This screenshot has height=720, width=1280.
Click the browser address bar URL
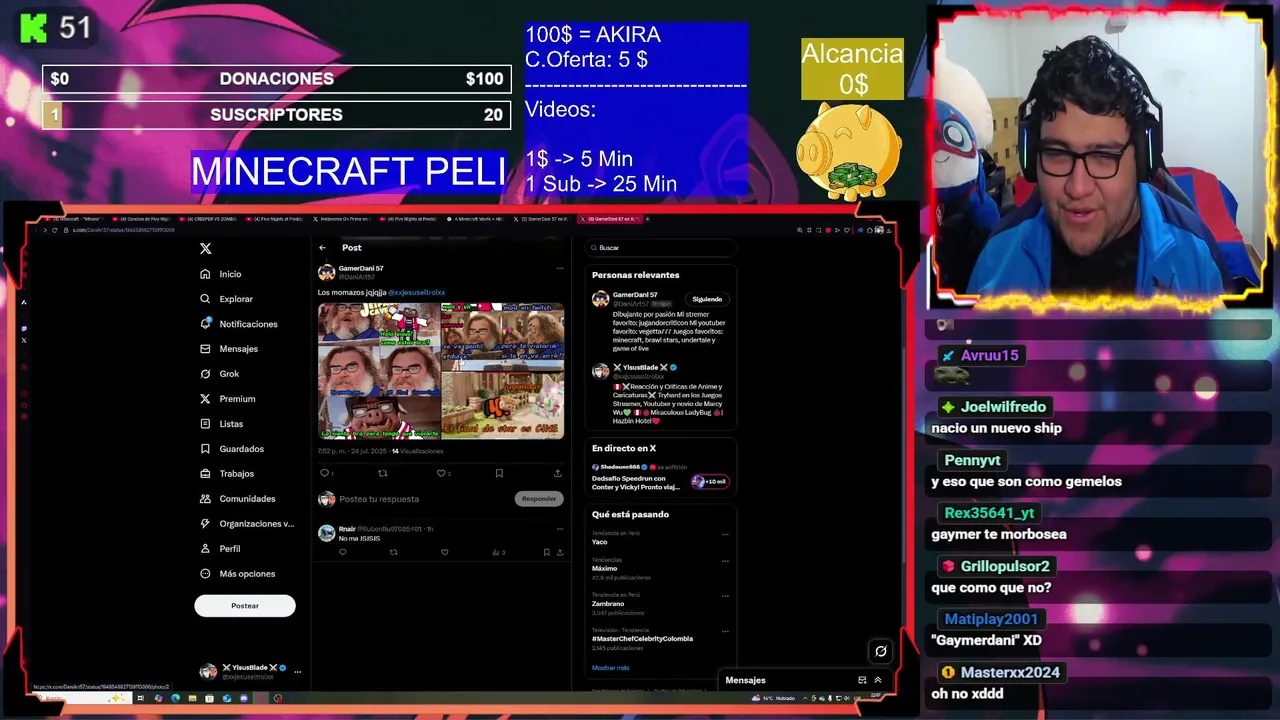[124, 230]
